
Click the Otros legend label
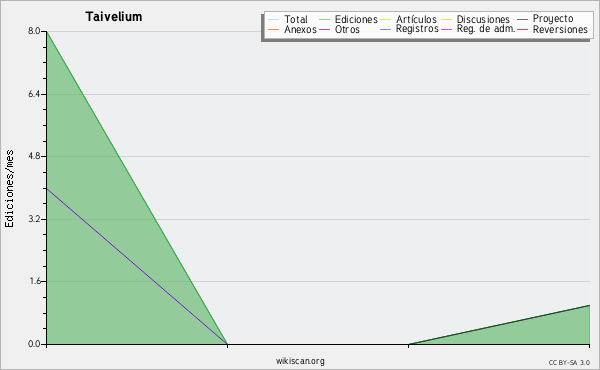coord(347,29)
